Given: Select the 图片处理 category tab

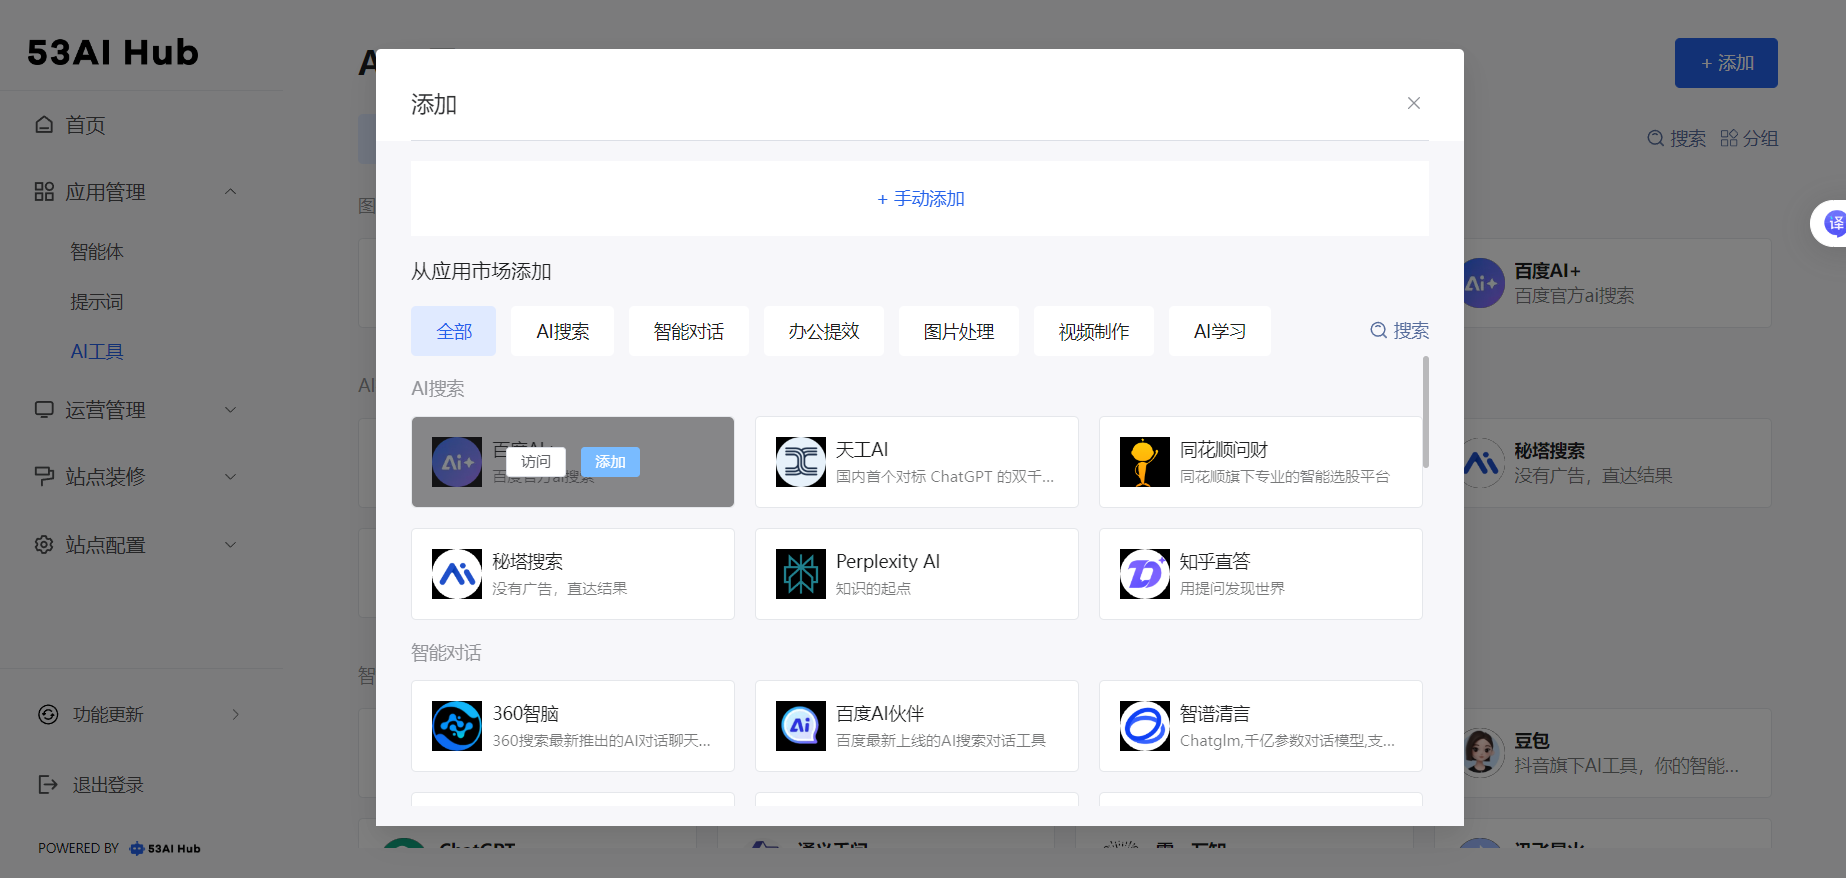Looking at the screenshot, I should [958, 331].
